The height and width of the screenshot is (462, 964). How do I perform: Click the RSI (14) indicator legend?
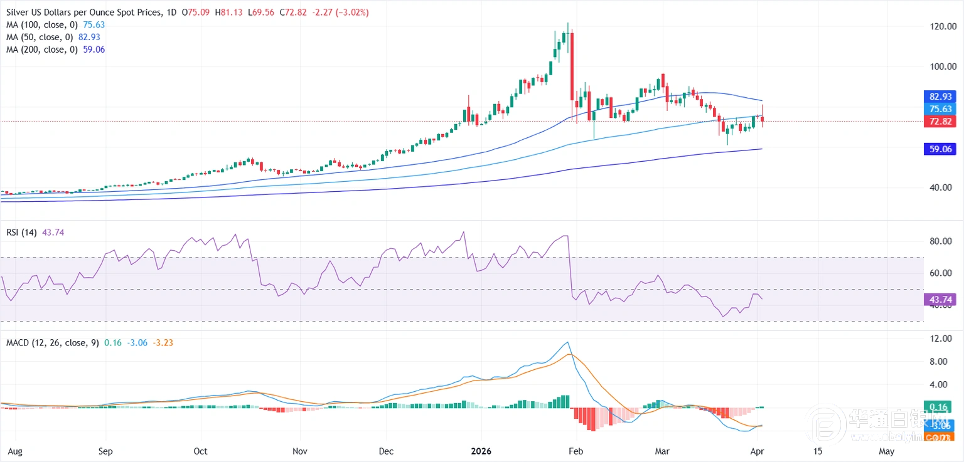(x=21, y=231)
